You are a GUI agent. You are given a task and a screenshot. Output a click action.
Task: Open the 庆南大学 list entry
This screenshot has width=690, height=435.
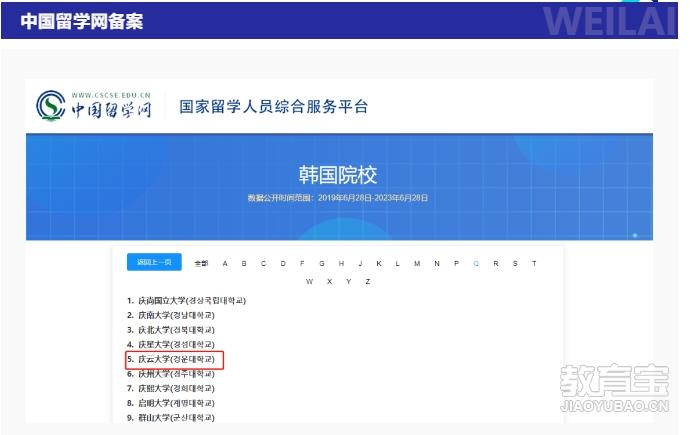tap(171, 315)
